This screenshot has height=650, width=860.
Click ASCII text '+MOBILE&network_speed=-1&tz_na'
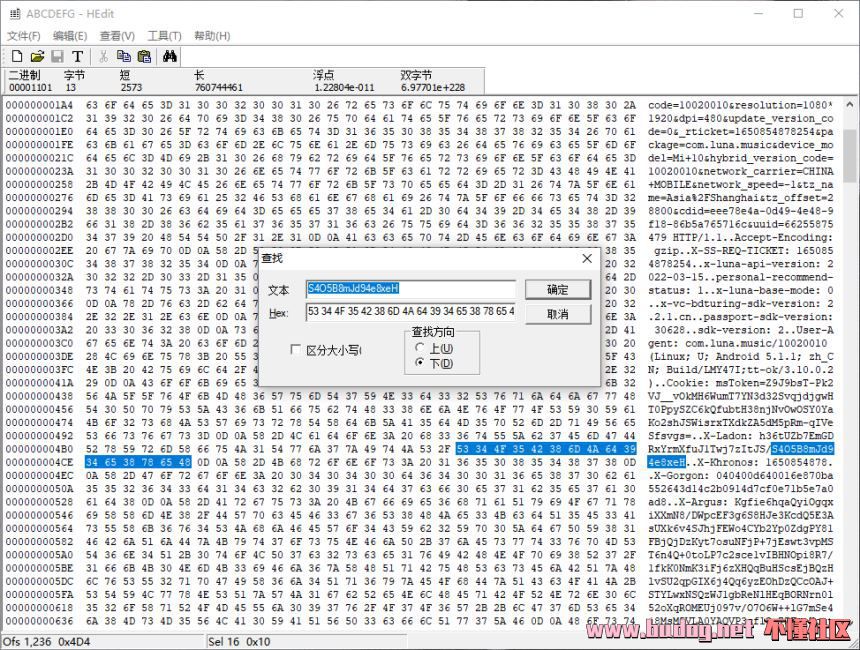point(741,185)
